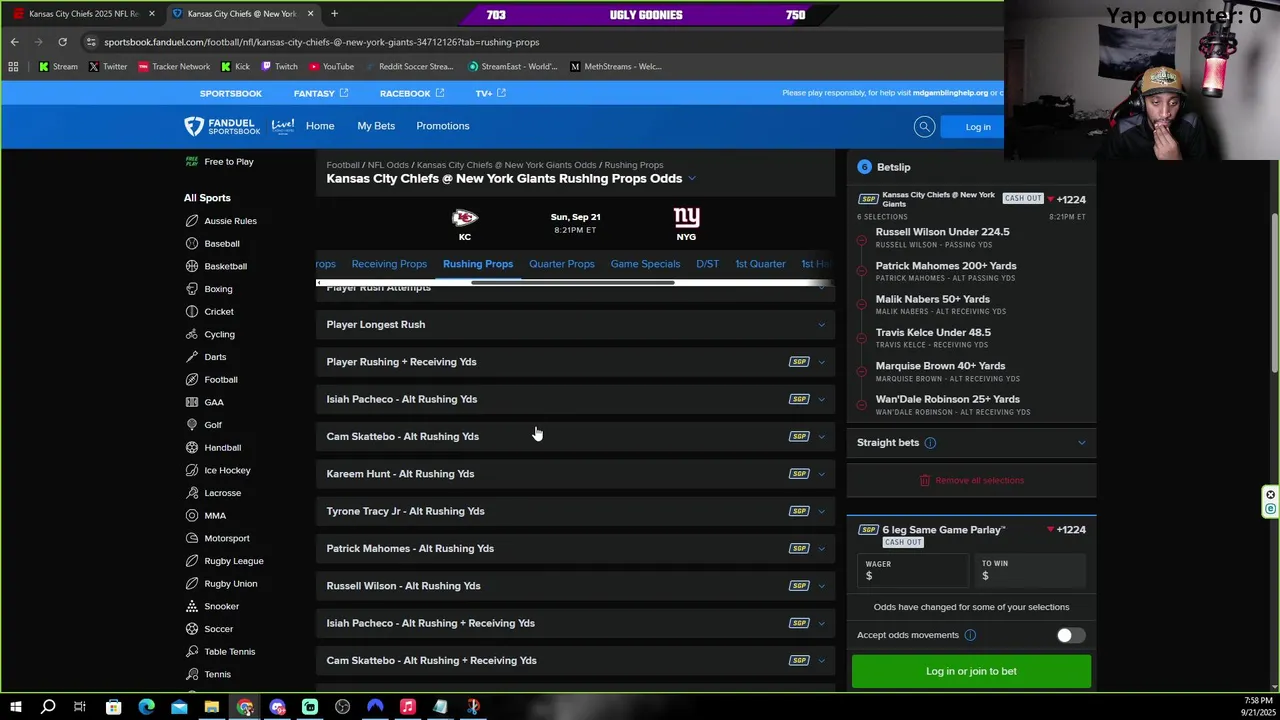Click the FanDuel search magnifier icon
The width and height of the screenshot is (1280, 720).
[924, 127]
